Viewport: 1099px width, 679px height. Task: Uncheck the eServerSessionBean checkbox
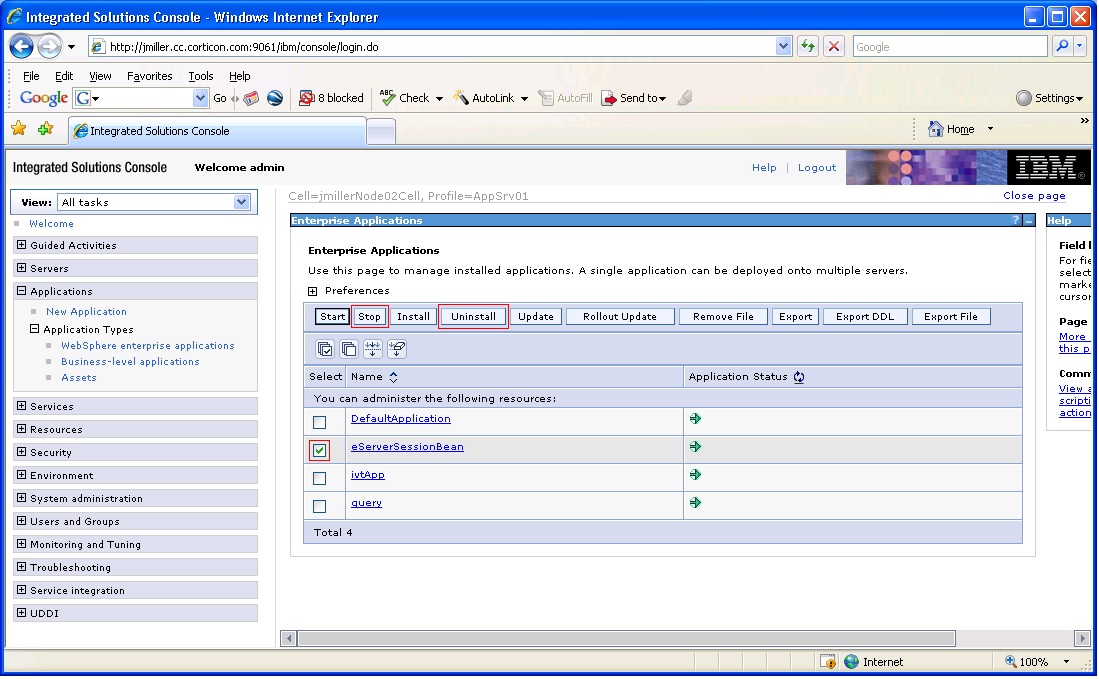pos(320,451)
